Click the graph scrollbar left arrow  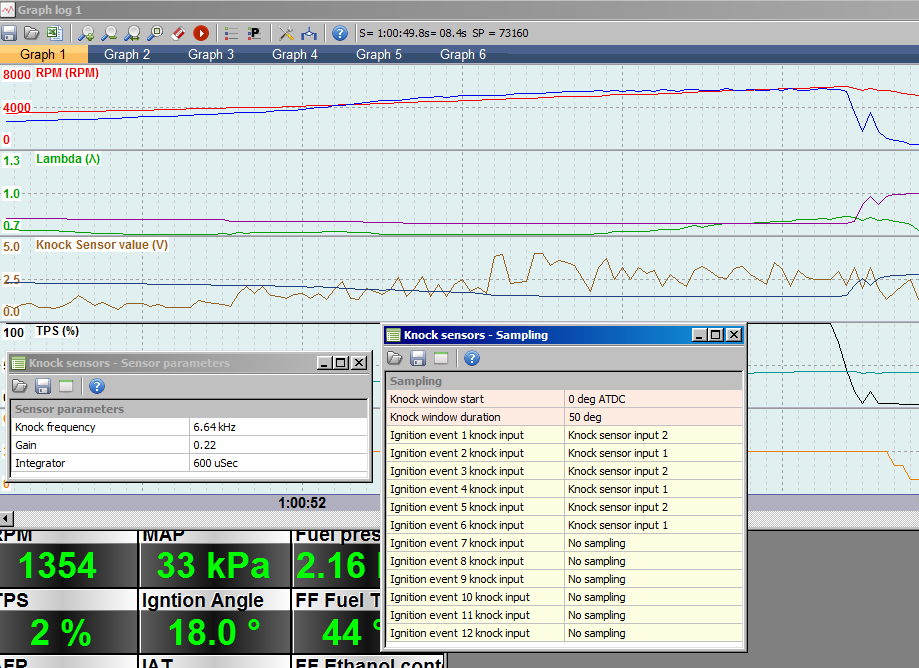coord(5,518)
